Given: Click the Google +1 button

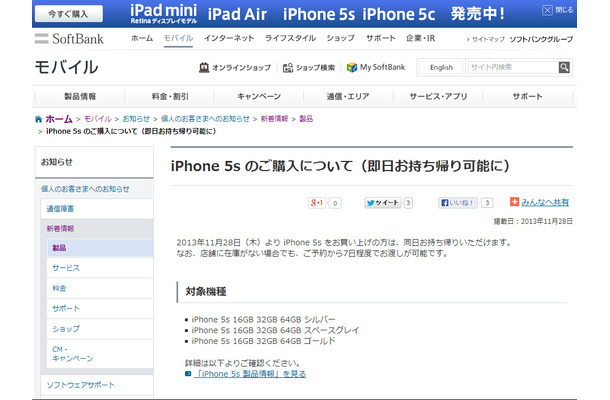Looking at the screenshot, I should pos(317,203).
